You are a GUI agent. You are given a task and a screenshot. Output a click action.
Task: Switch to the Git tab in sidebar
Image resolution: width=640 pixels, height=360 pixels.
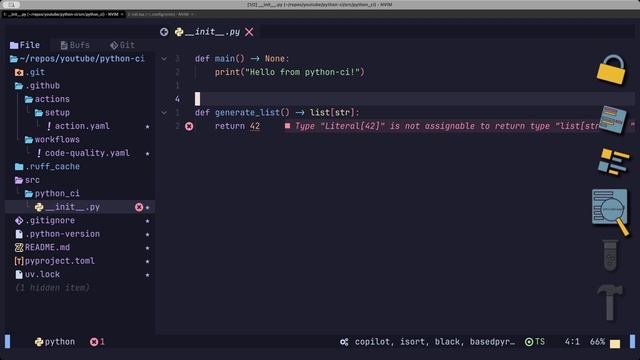click(x=122, y=45)
